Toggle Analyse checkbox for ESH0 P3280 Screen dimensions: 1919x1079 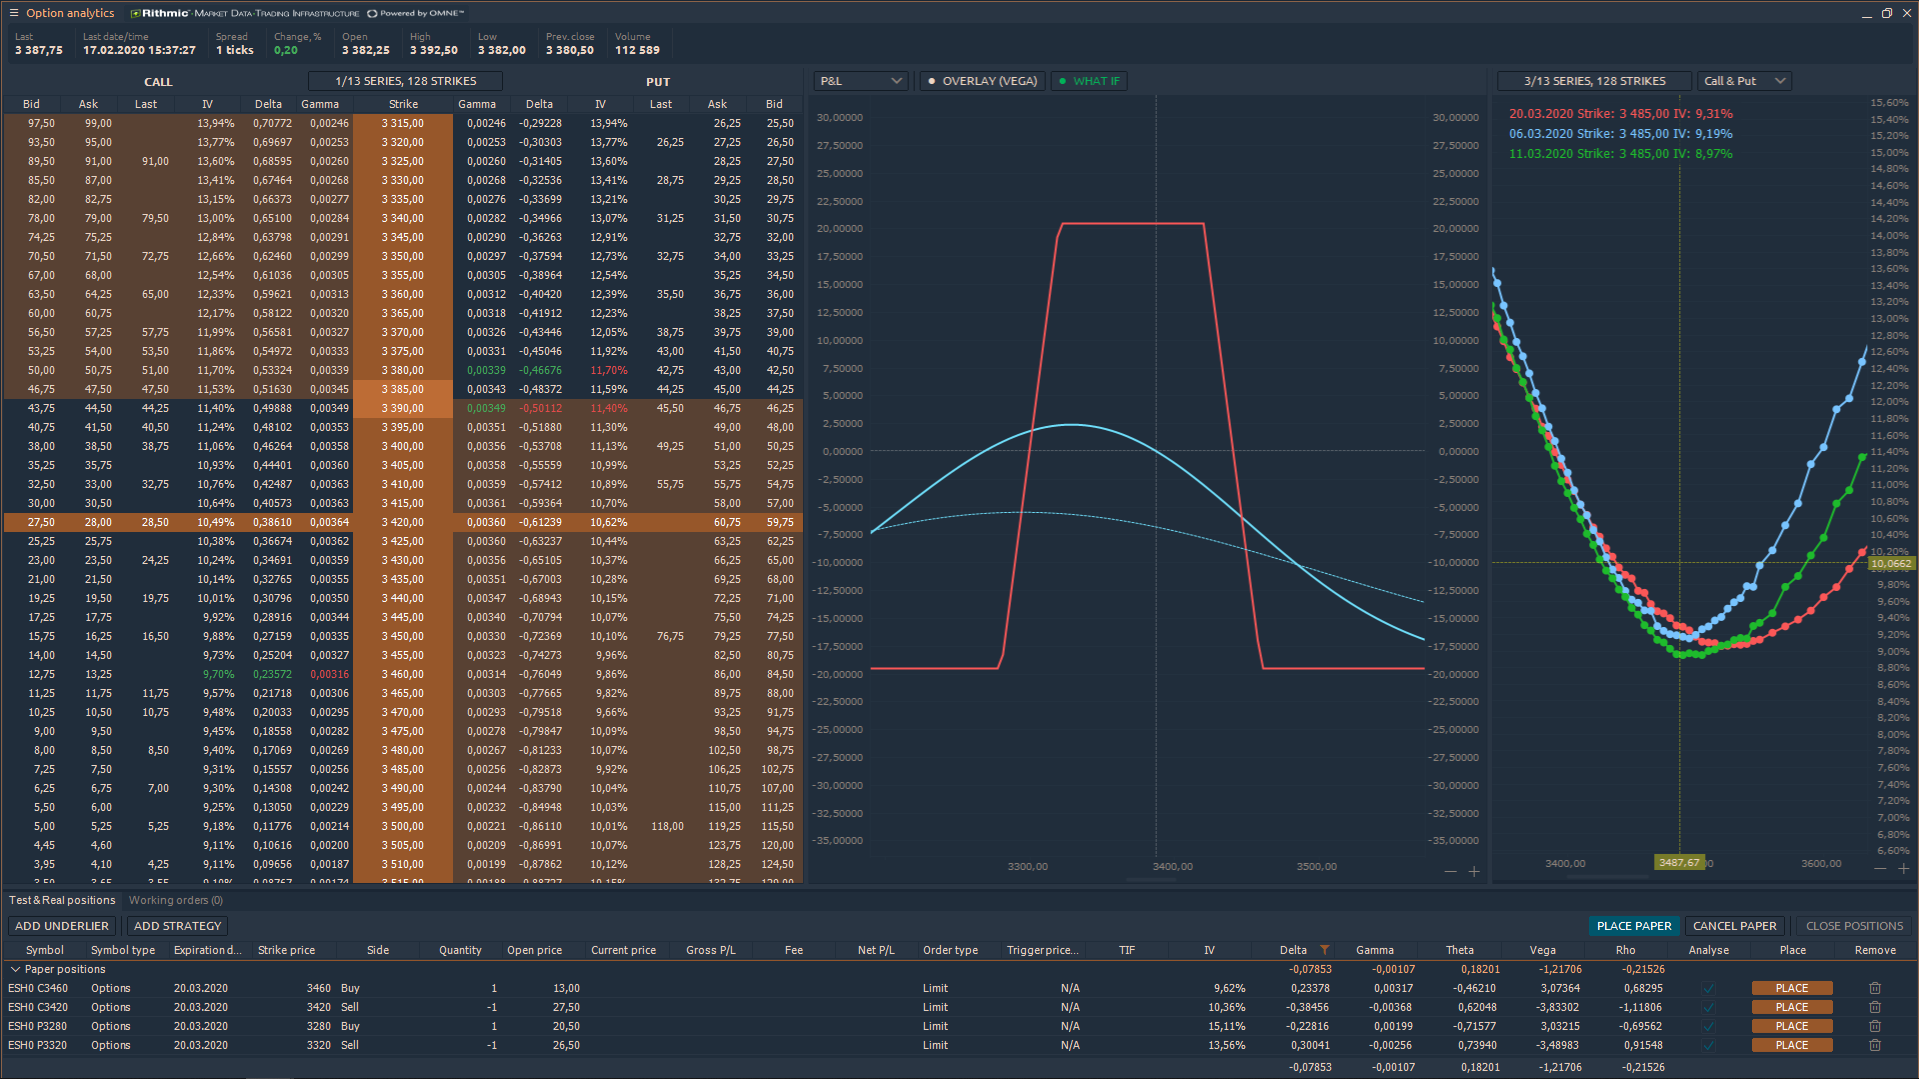(1708, 1026)
